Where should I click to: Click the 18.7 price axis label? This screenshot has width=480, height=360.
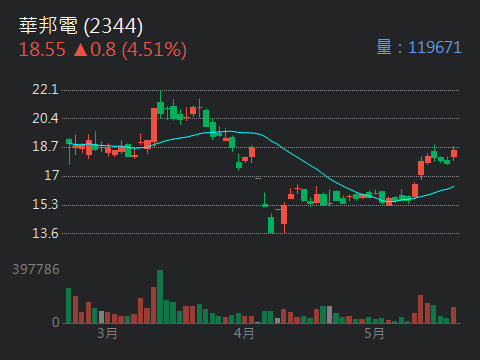(45, 147)
